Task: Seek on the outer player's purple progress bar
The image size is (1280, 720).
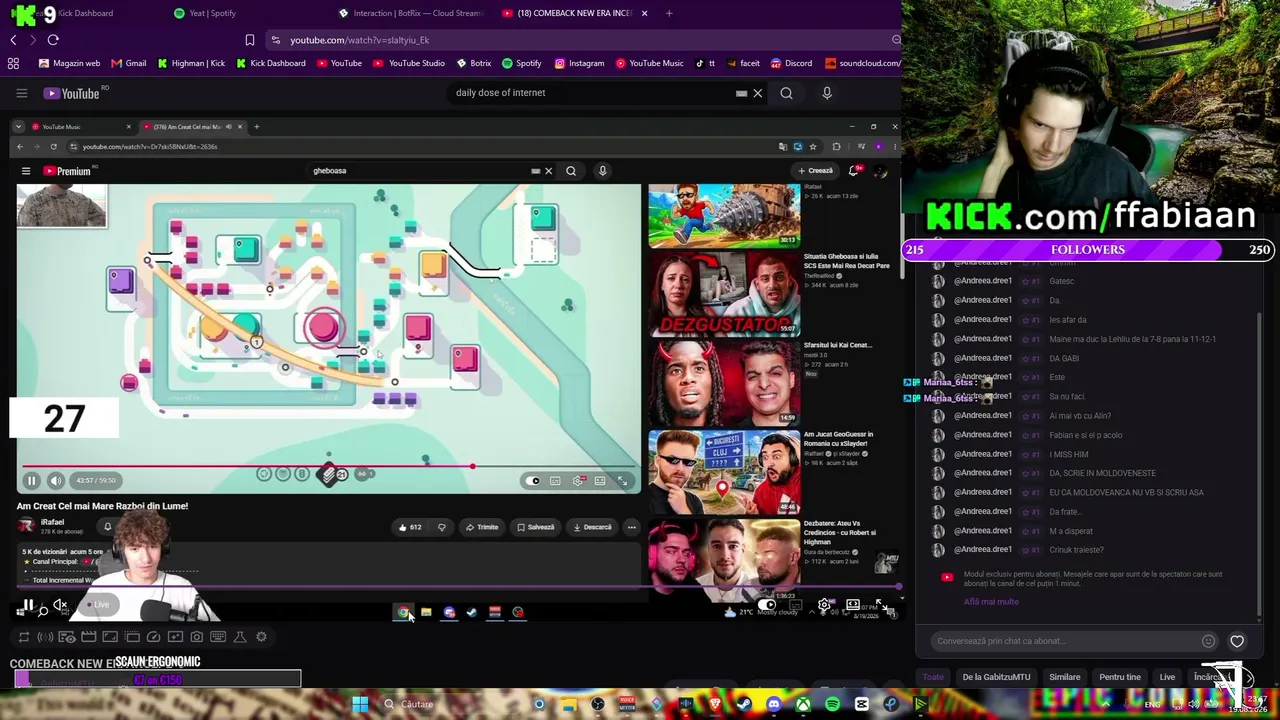Action: coord(455,587)
